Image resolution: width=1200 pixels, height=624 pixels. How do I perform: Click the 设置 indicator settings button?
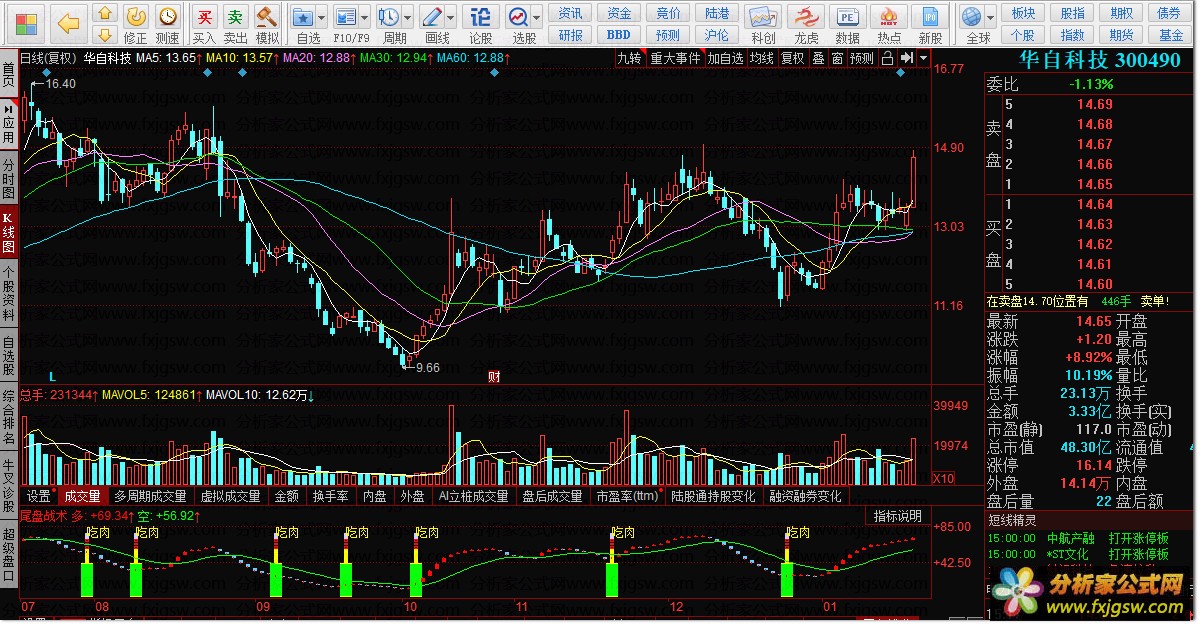39,496
